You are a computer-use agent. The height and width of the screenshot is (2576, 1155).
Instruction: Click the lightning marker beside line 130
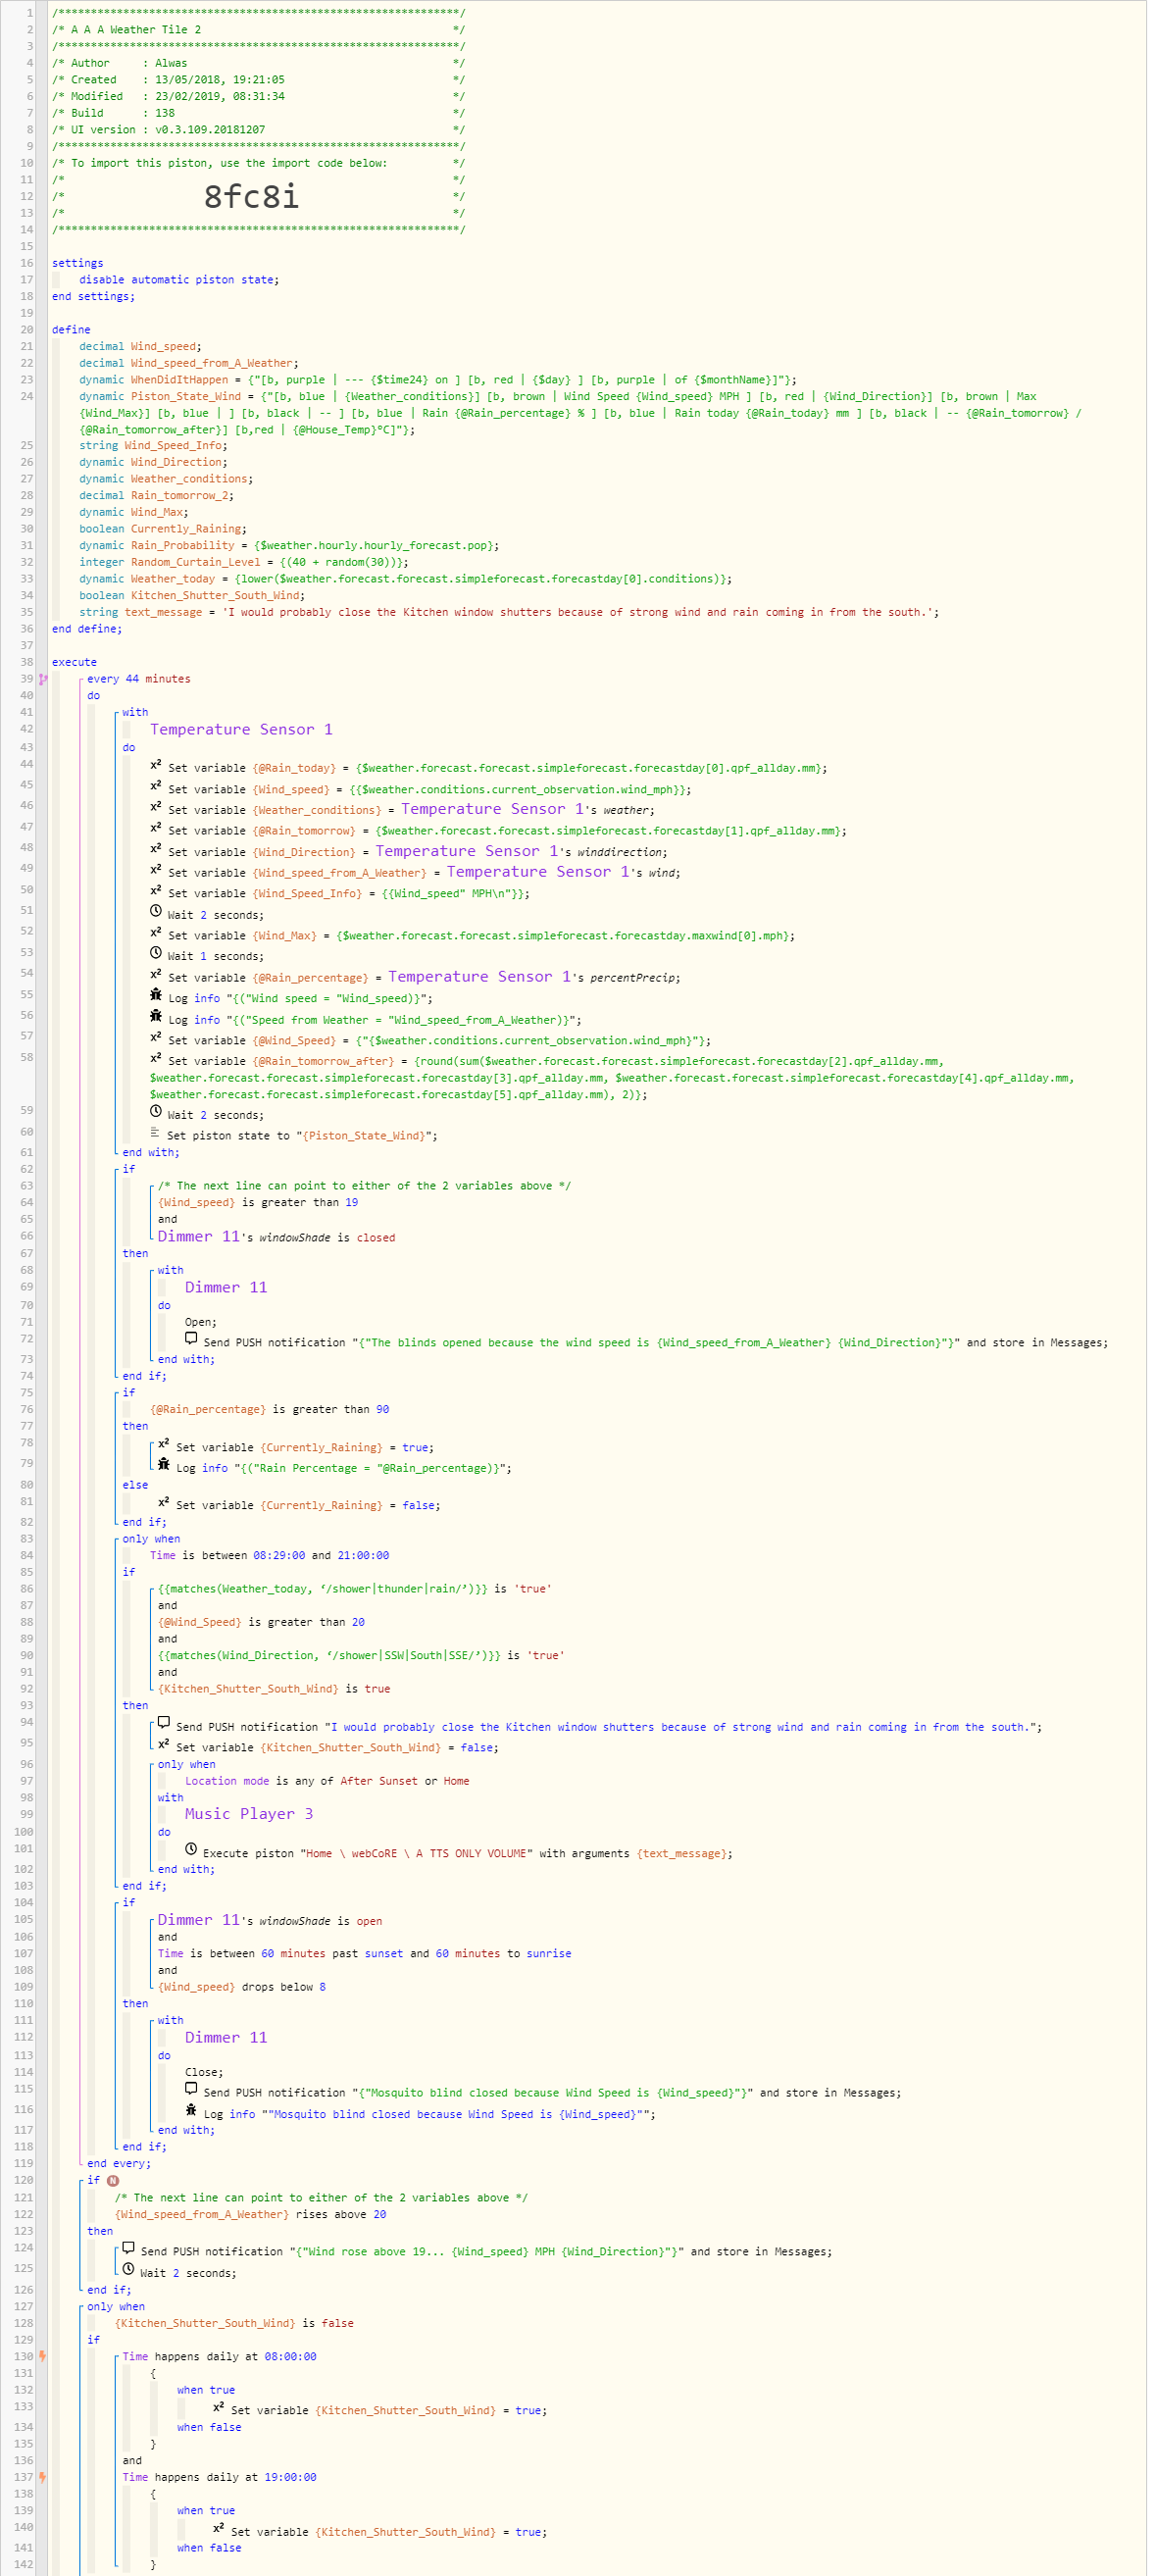point(43,2356)
